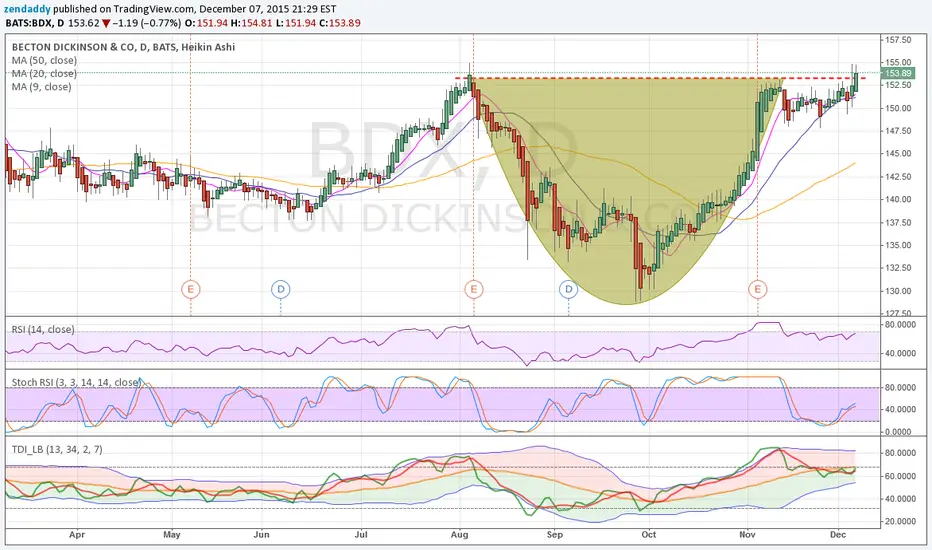Click the green 153.89 current price tag
The width and height of the screenshot is (932, 550).
pos(898,73)
